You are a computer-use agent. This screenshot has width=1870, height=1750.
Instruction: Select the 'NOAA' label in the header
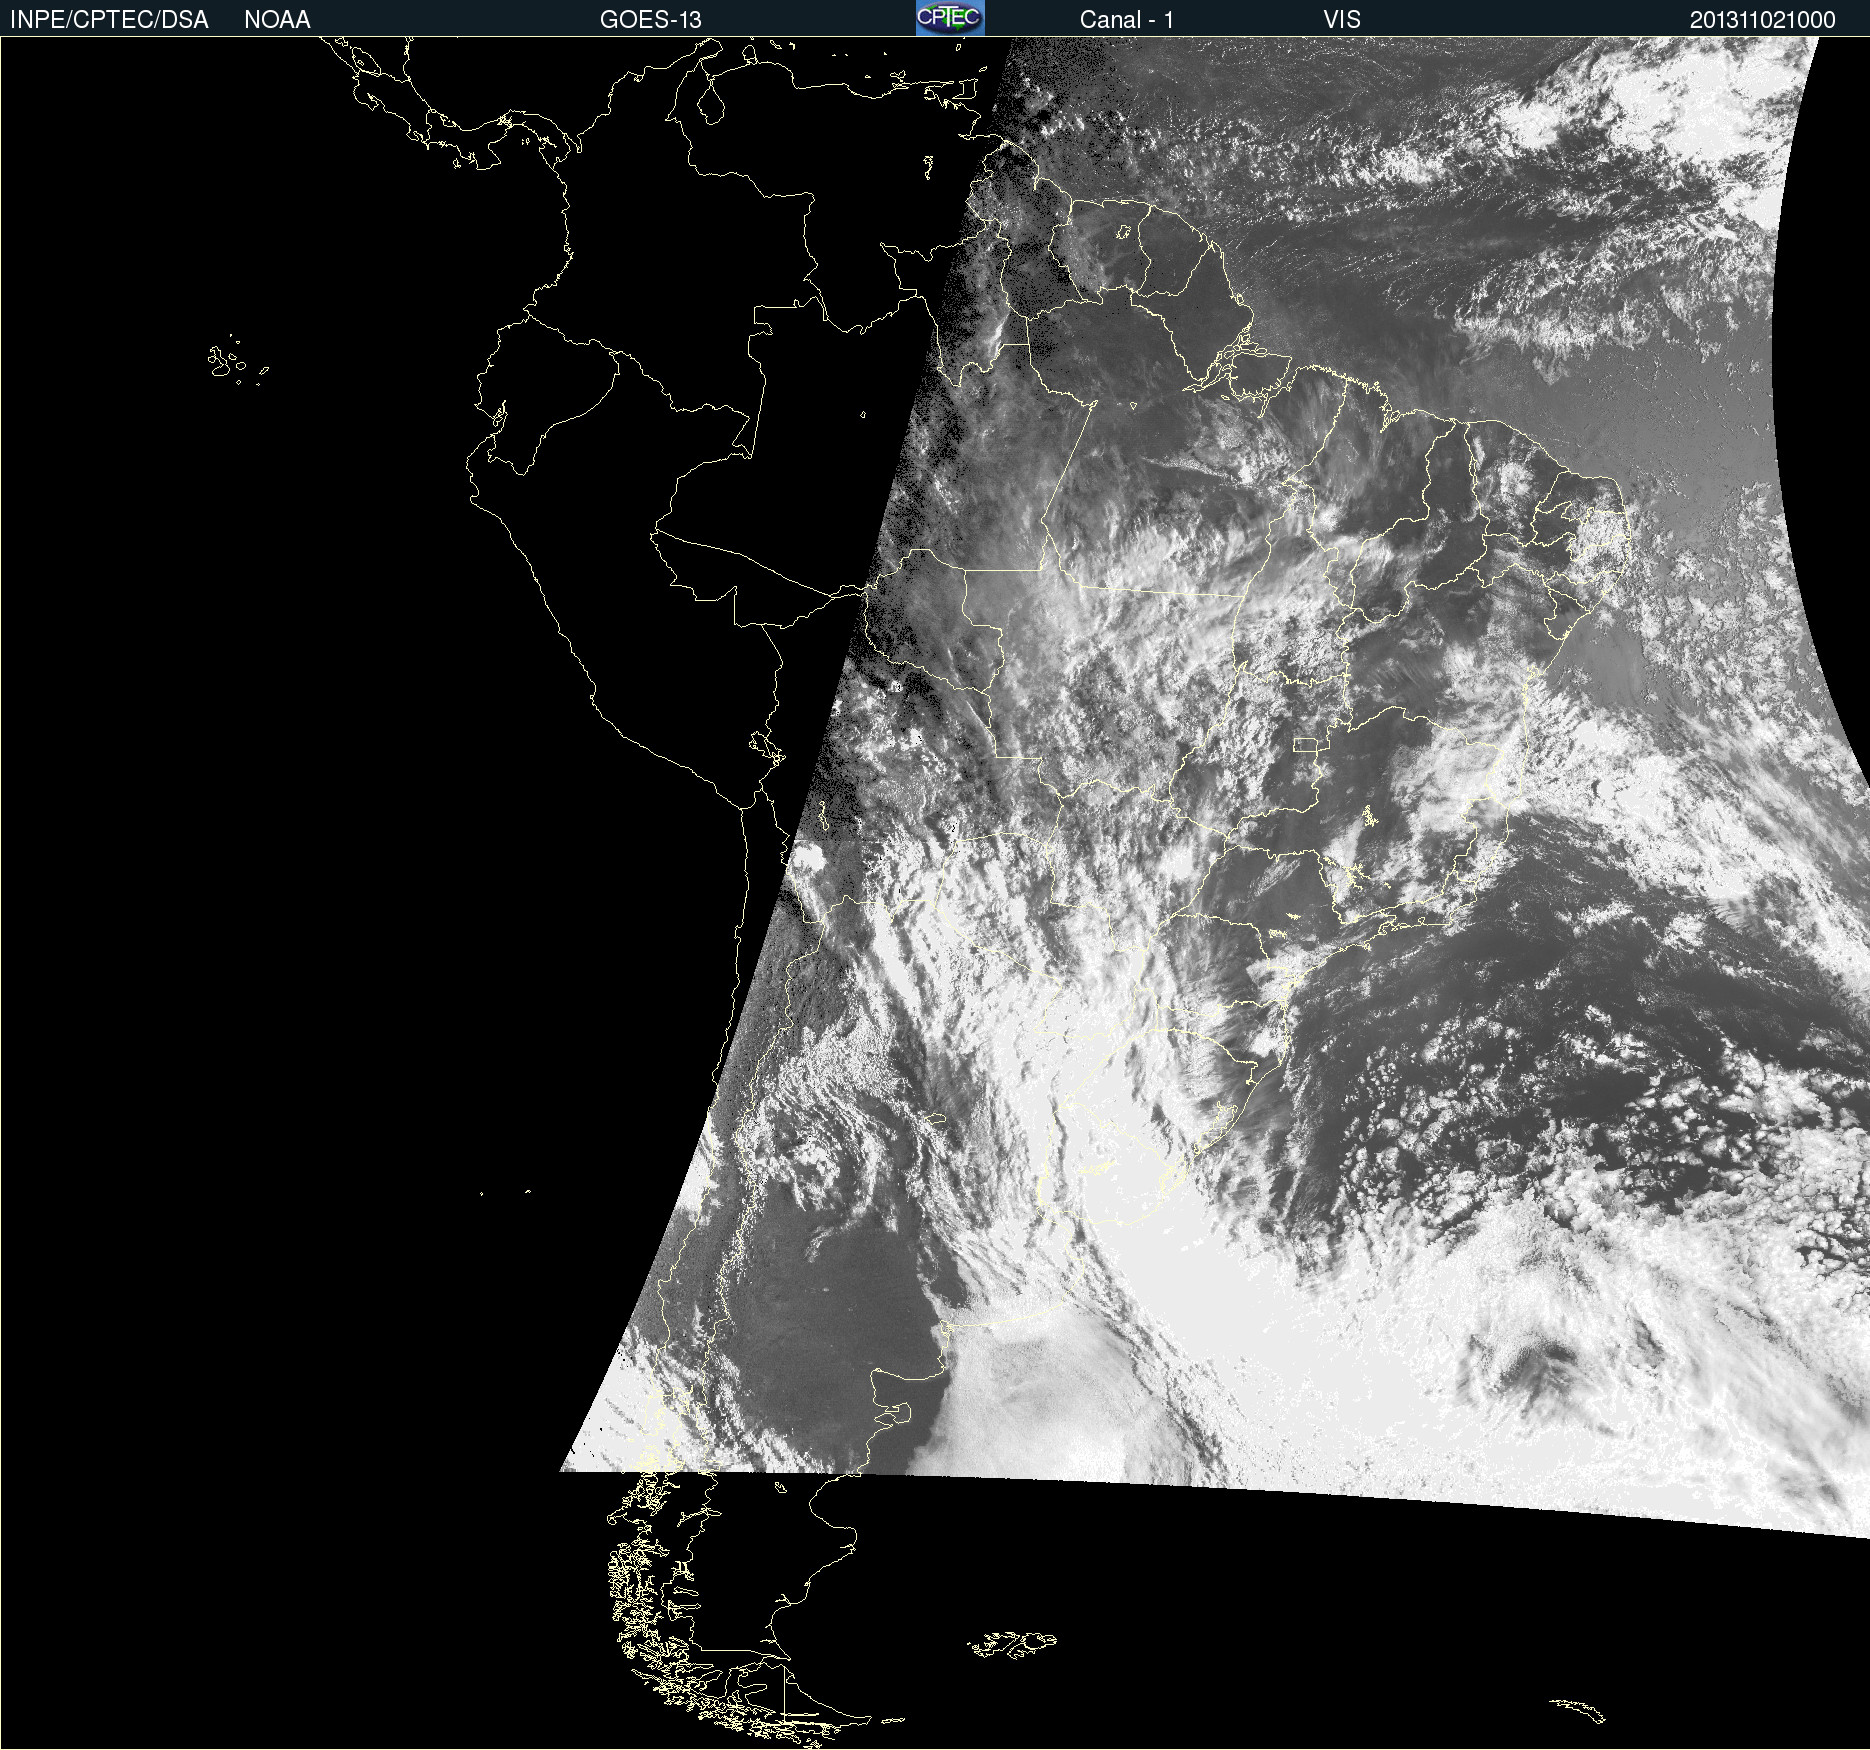click(277, 20)
